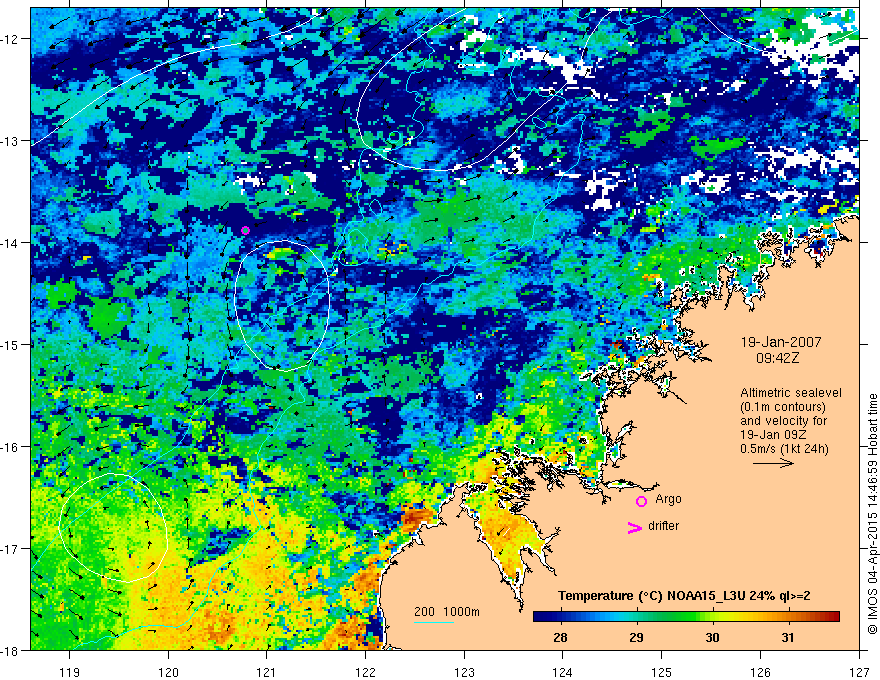Viewport: 880px width, 680px height.
Task: Click the colorbar tick label 31
Action: 788,637
